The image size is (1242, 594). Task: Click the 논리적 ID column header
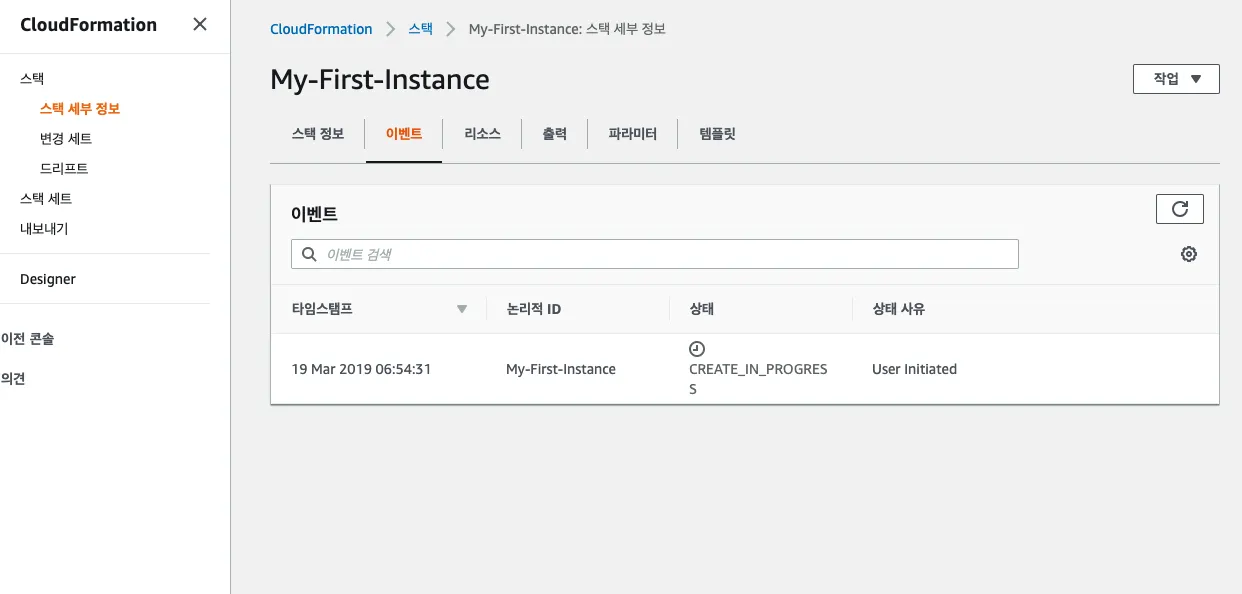(x=534, y=309)
